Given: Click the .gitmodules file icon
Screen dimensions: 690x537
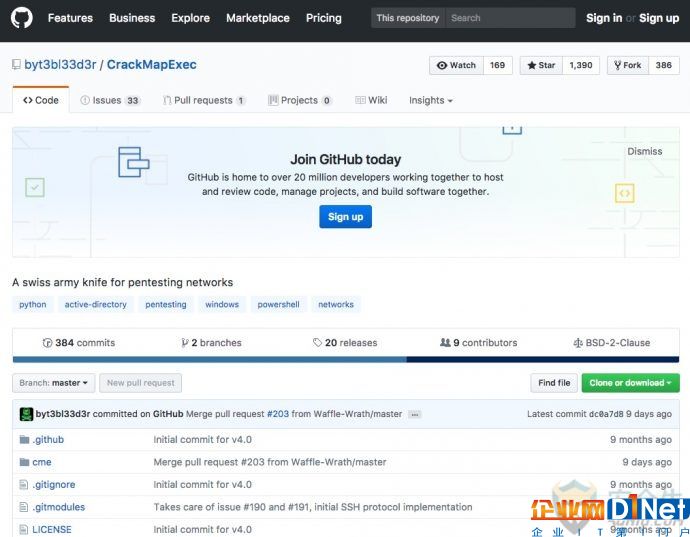Looking at the screenshot, I should pyautogui.click(x=24, y=507).
